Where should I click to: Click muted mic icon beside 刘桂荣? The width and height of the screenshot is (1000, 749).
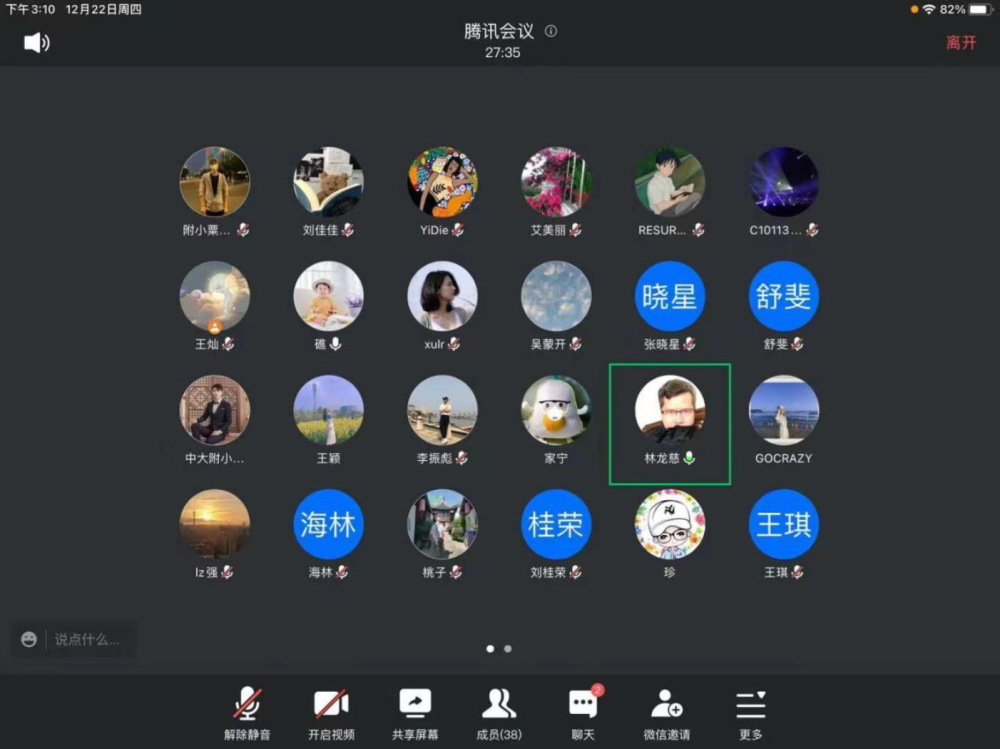[575, 572]
